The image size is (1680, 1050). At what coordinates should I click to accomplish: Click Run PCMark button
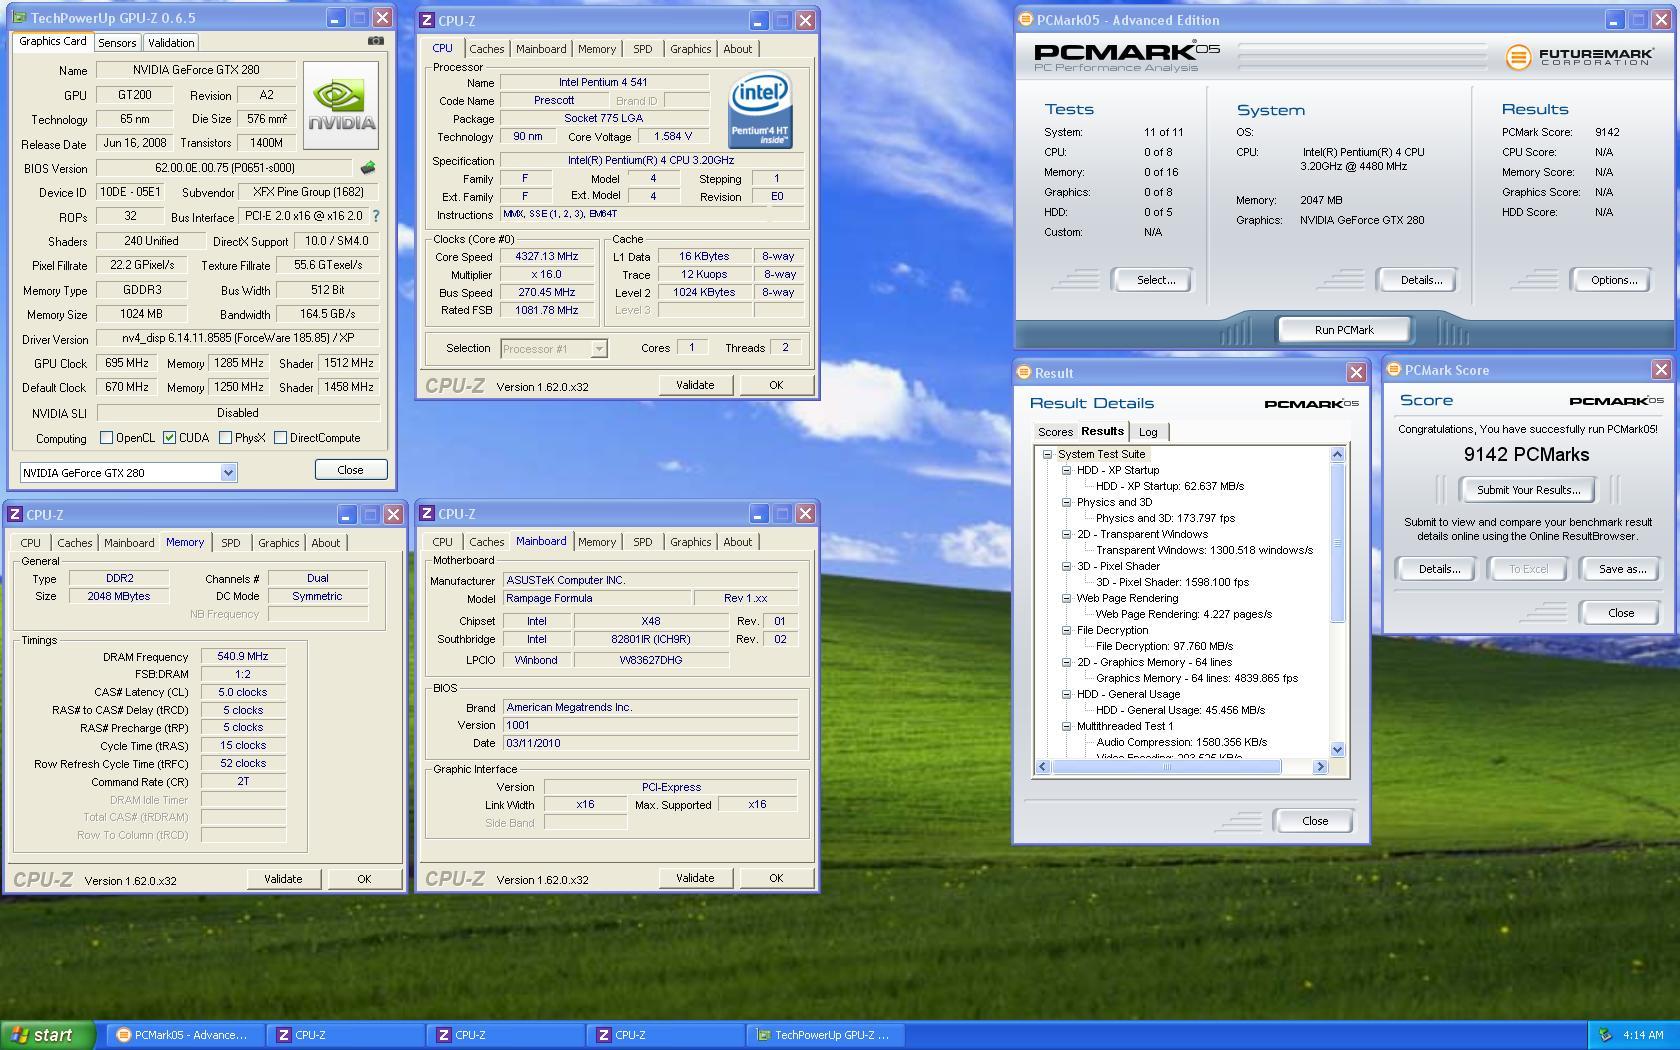point(1344,330)
